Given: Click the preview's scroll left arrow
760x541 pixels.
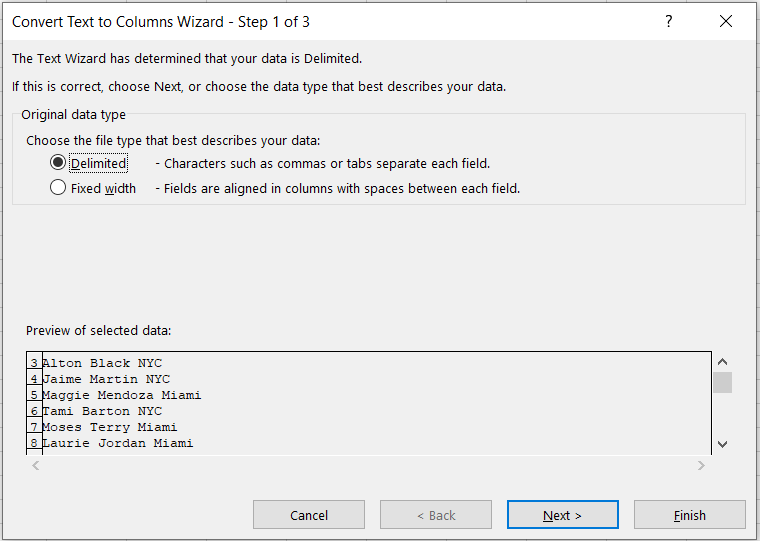Looking at the screenshot, I should click(35, 465).
